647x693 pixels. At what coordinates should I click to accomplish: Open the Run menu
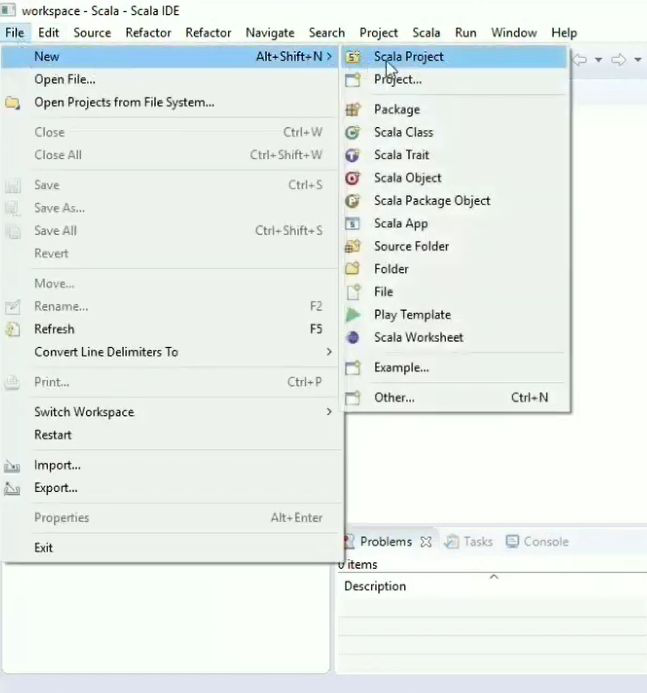466,33
